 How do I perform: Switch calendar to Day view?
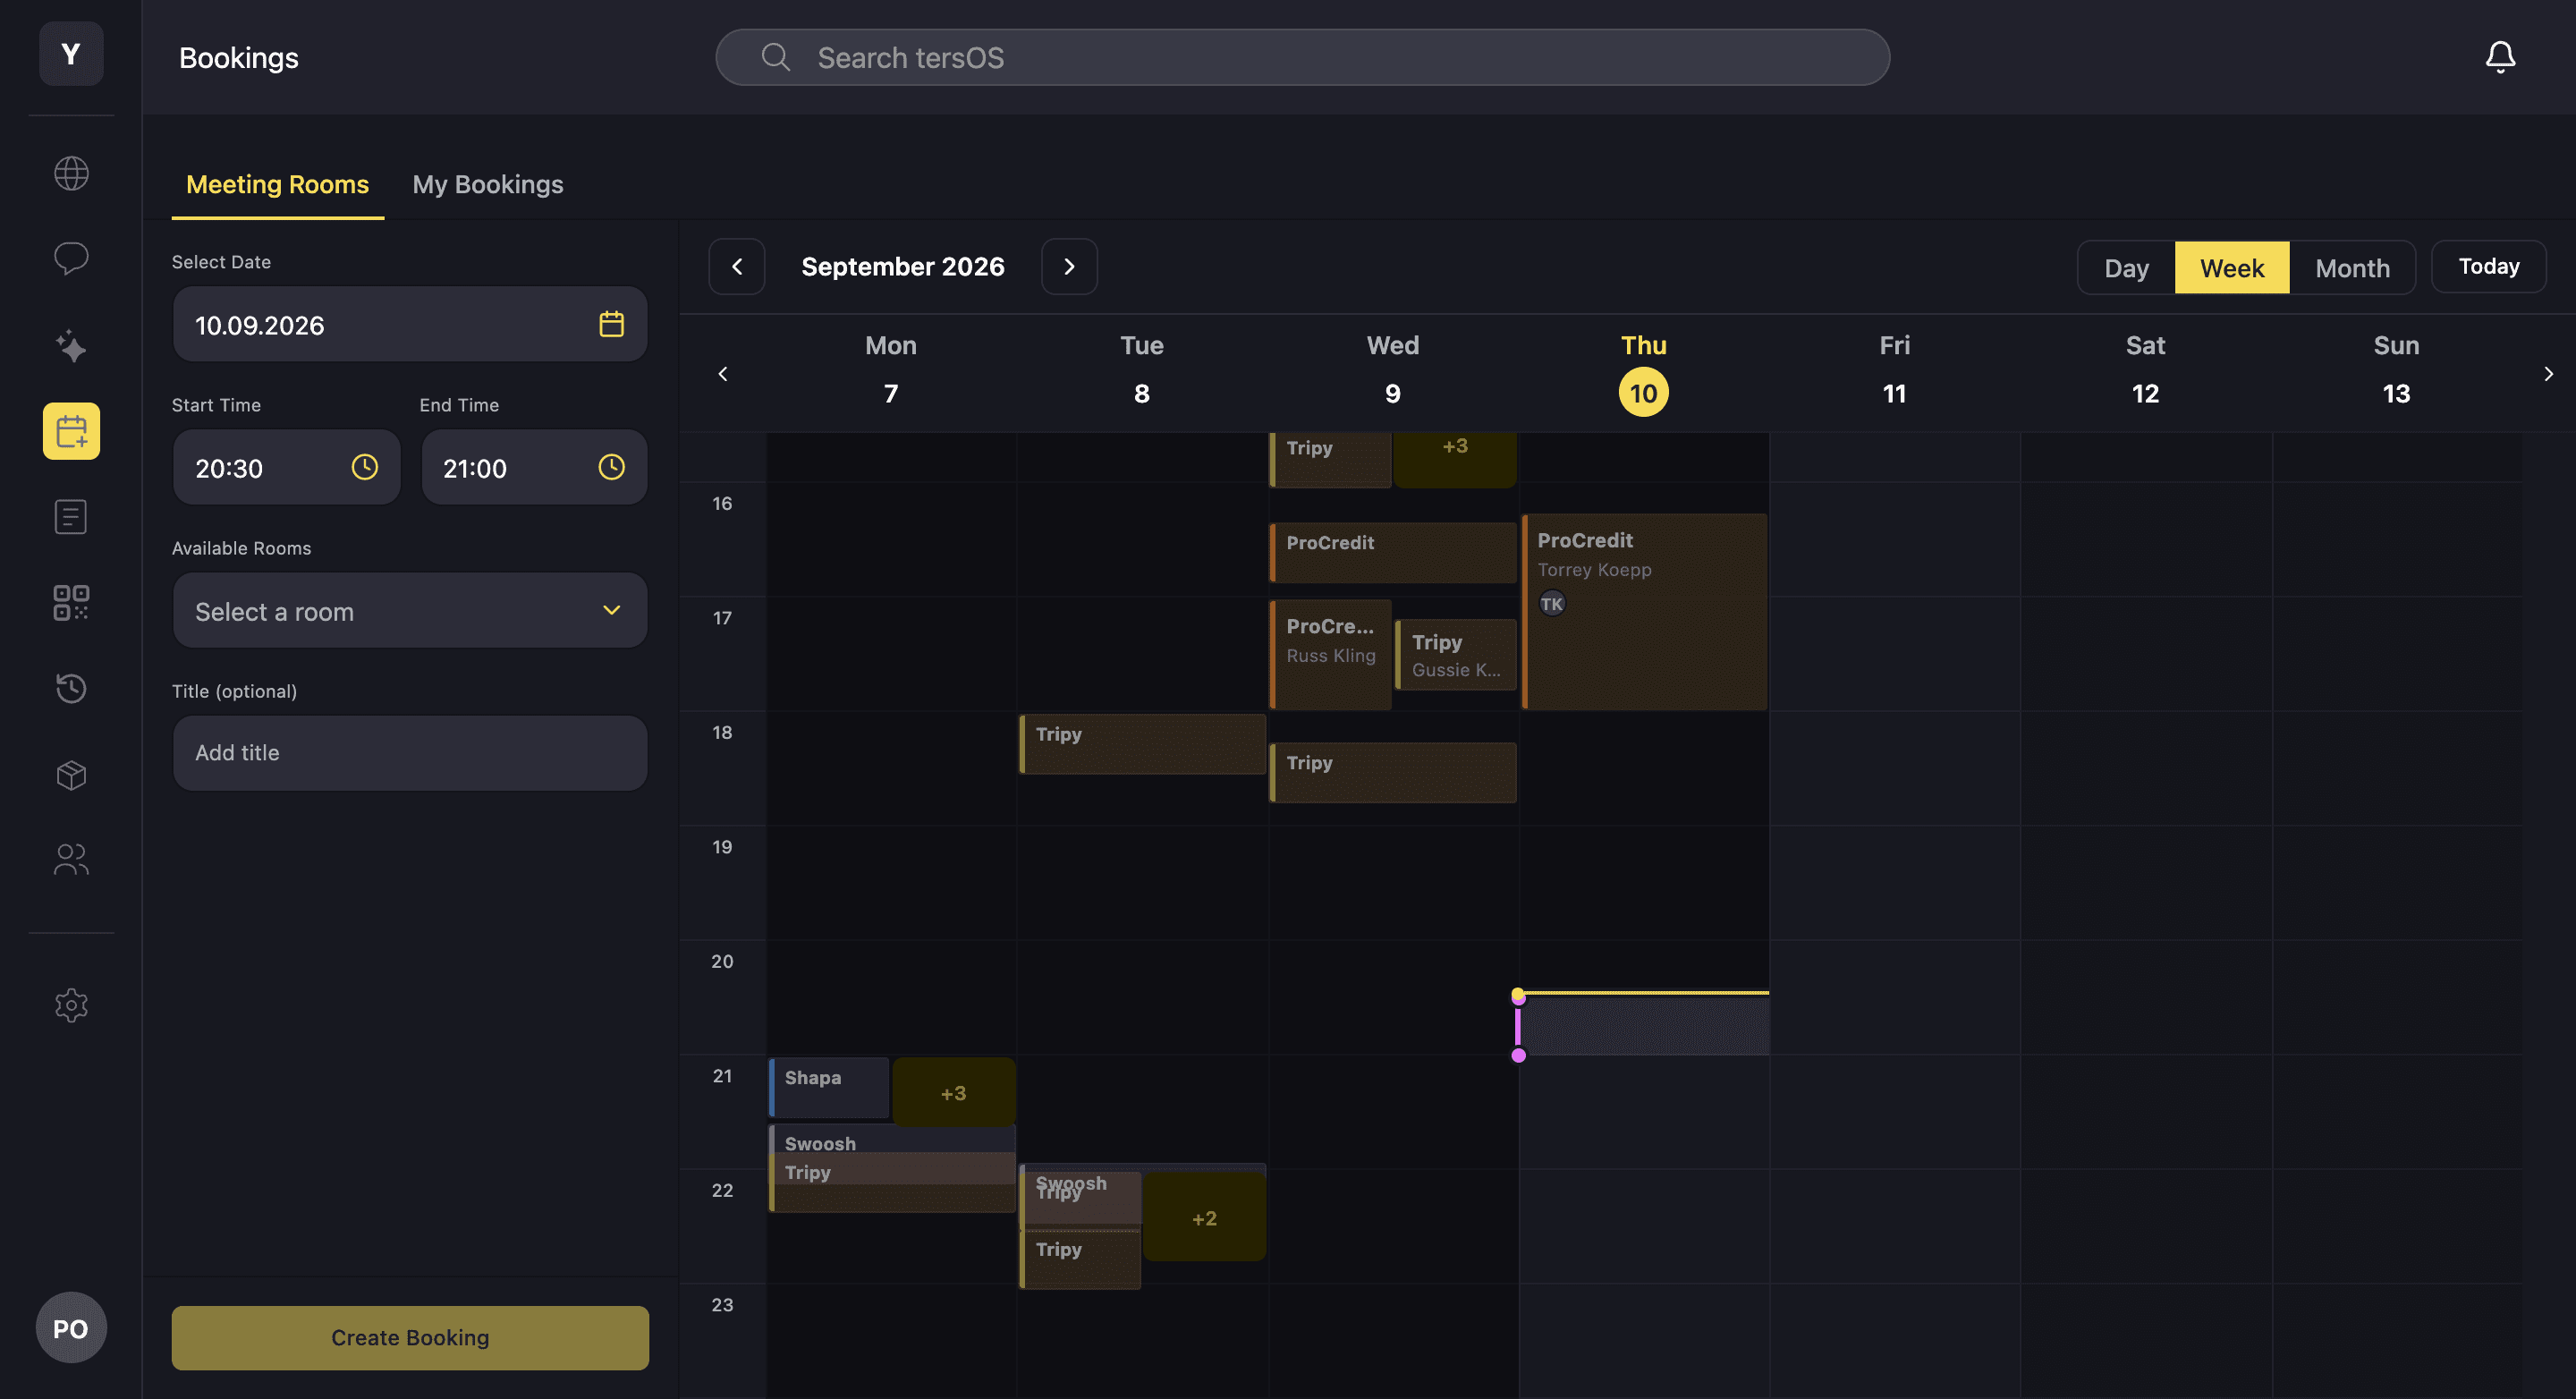point(2126,267)
